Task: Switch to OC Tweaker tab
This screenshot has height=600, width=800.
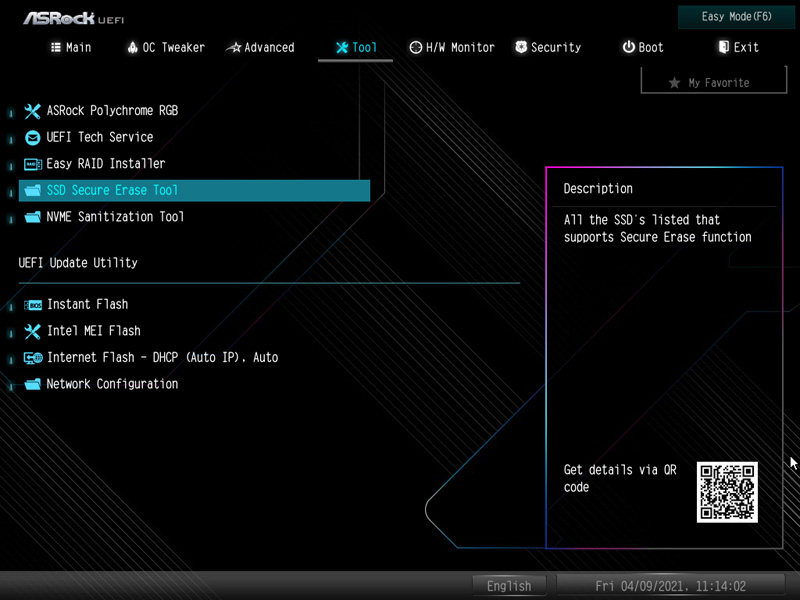Action: (x=165, y=47)
